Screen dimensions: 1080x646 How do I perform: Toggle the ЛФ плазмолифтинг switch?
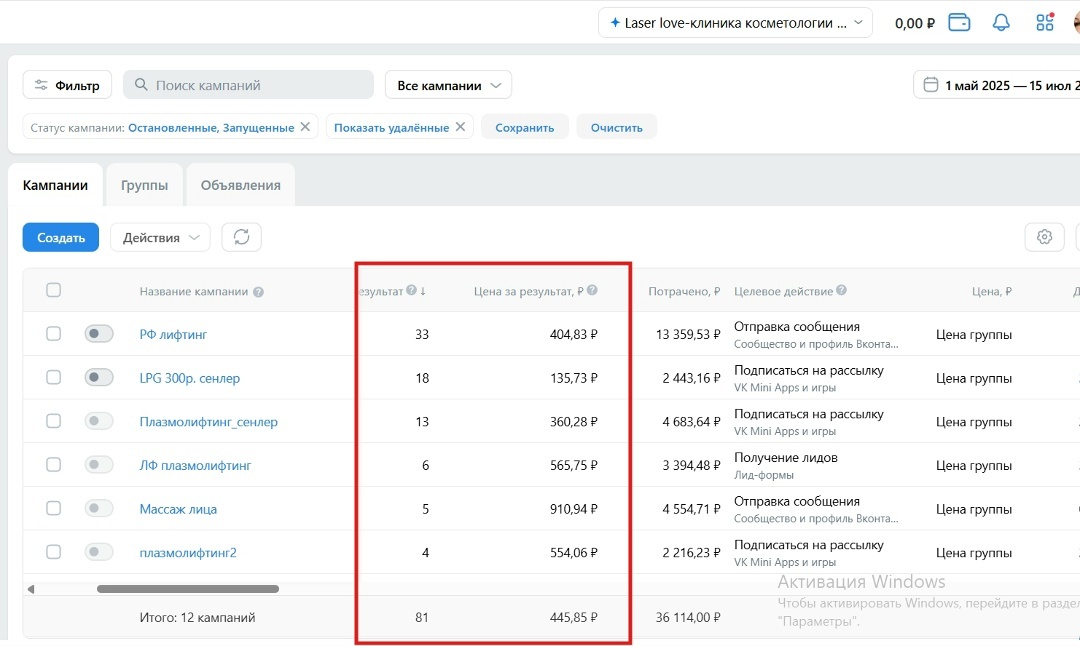[98, 465]
